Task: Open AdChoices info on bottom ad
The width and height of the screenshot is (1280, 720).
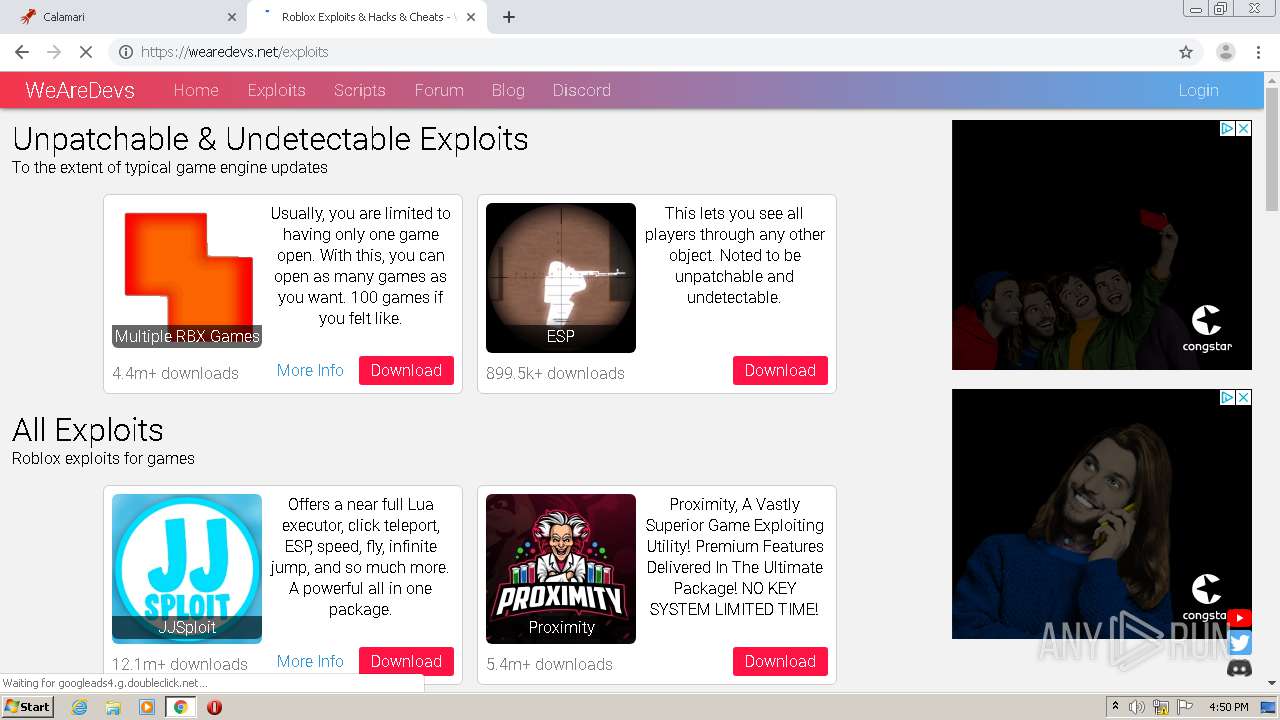Action: tap(1228, 397)
